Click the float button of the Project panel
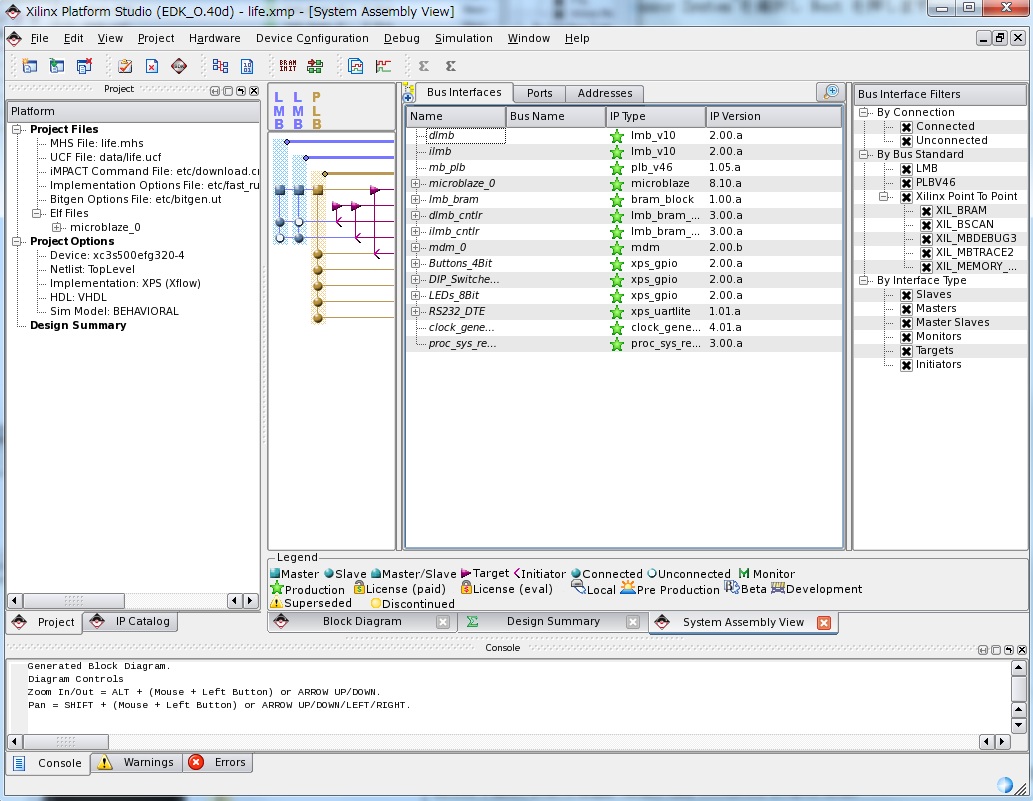 coord(240,91)
